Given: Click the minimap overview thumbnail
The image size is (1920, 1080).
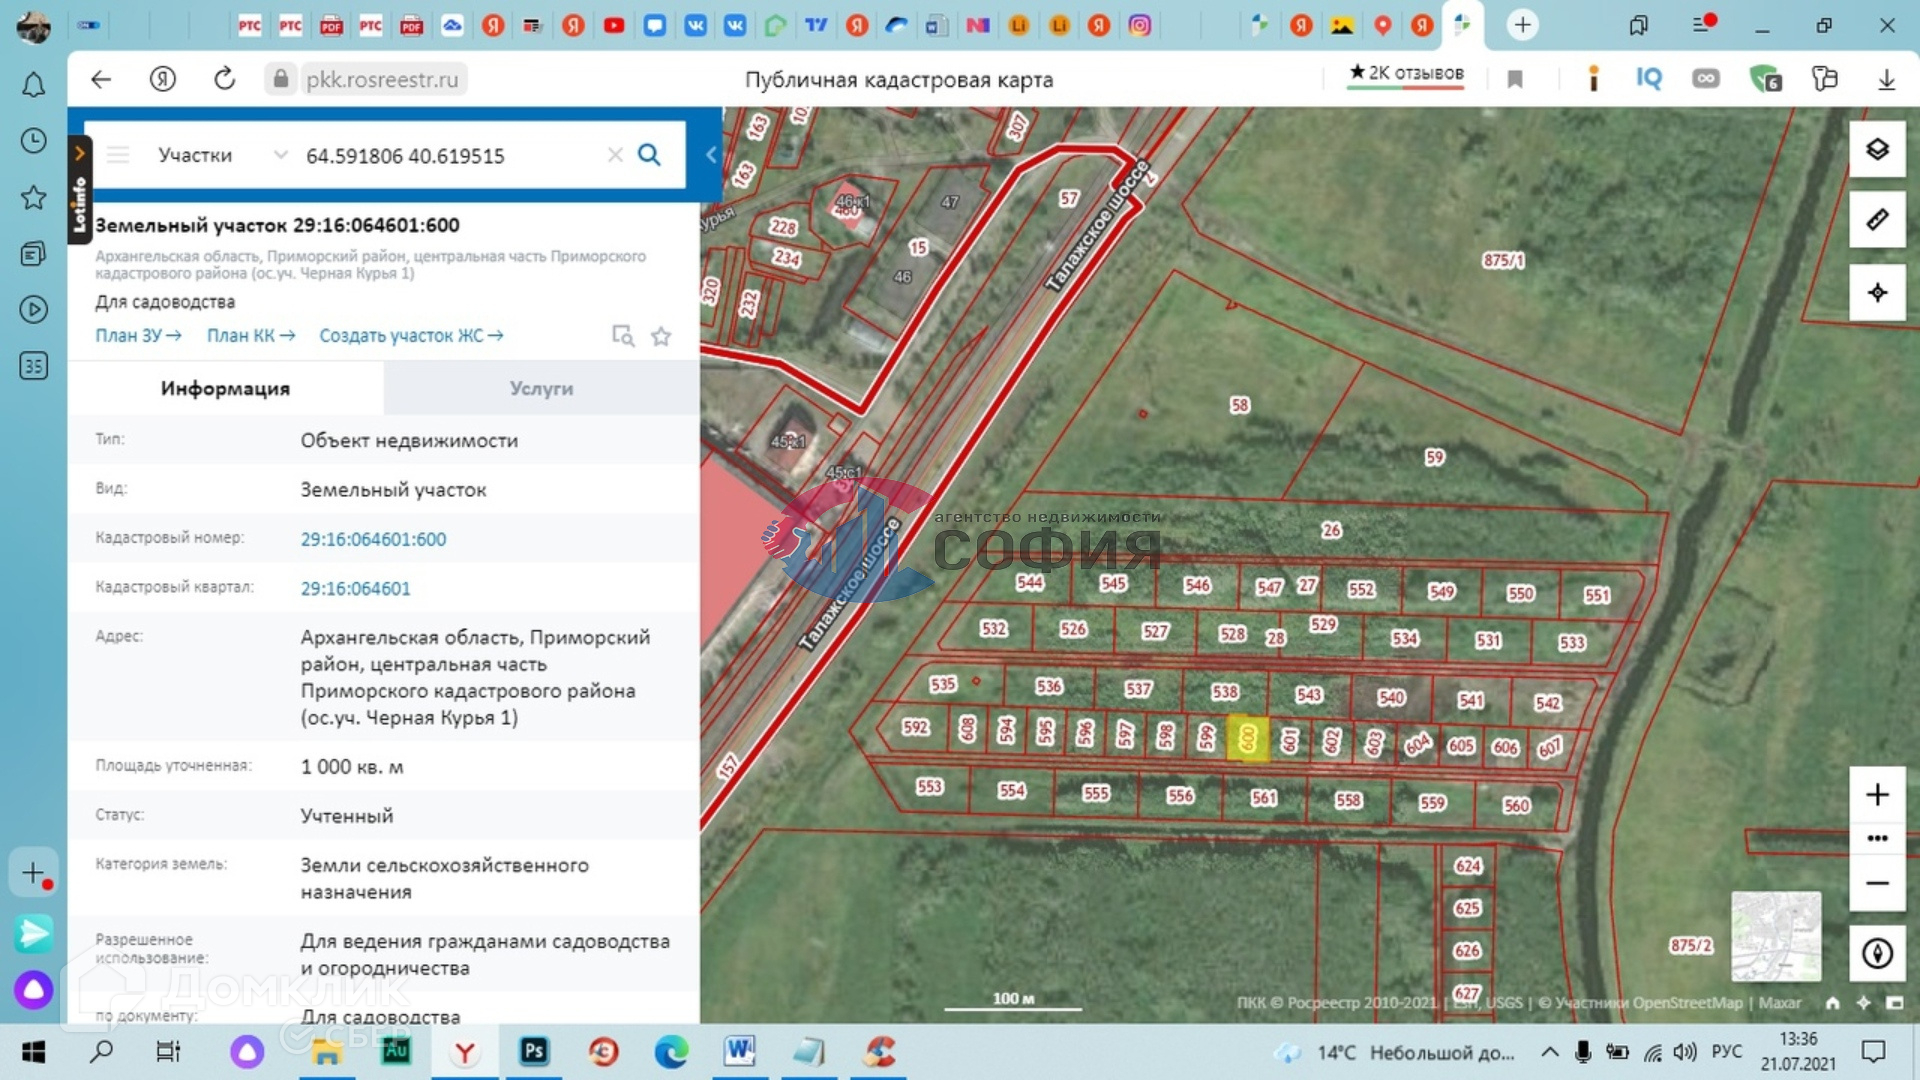Looking at the screenshot, I should [1776, 936].
